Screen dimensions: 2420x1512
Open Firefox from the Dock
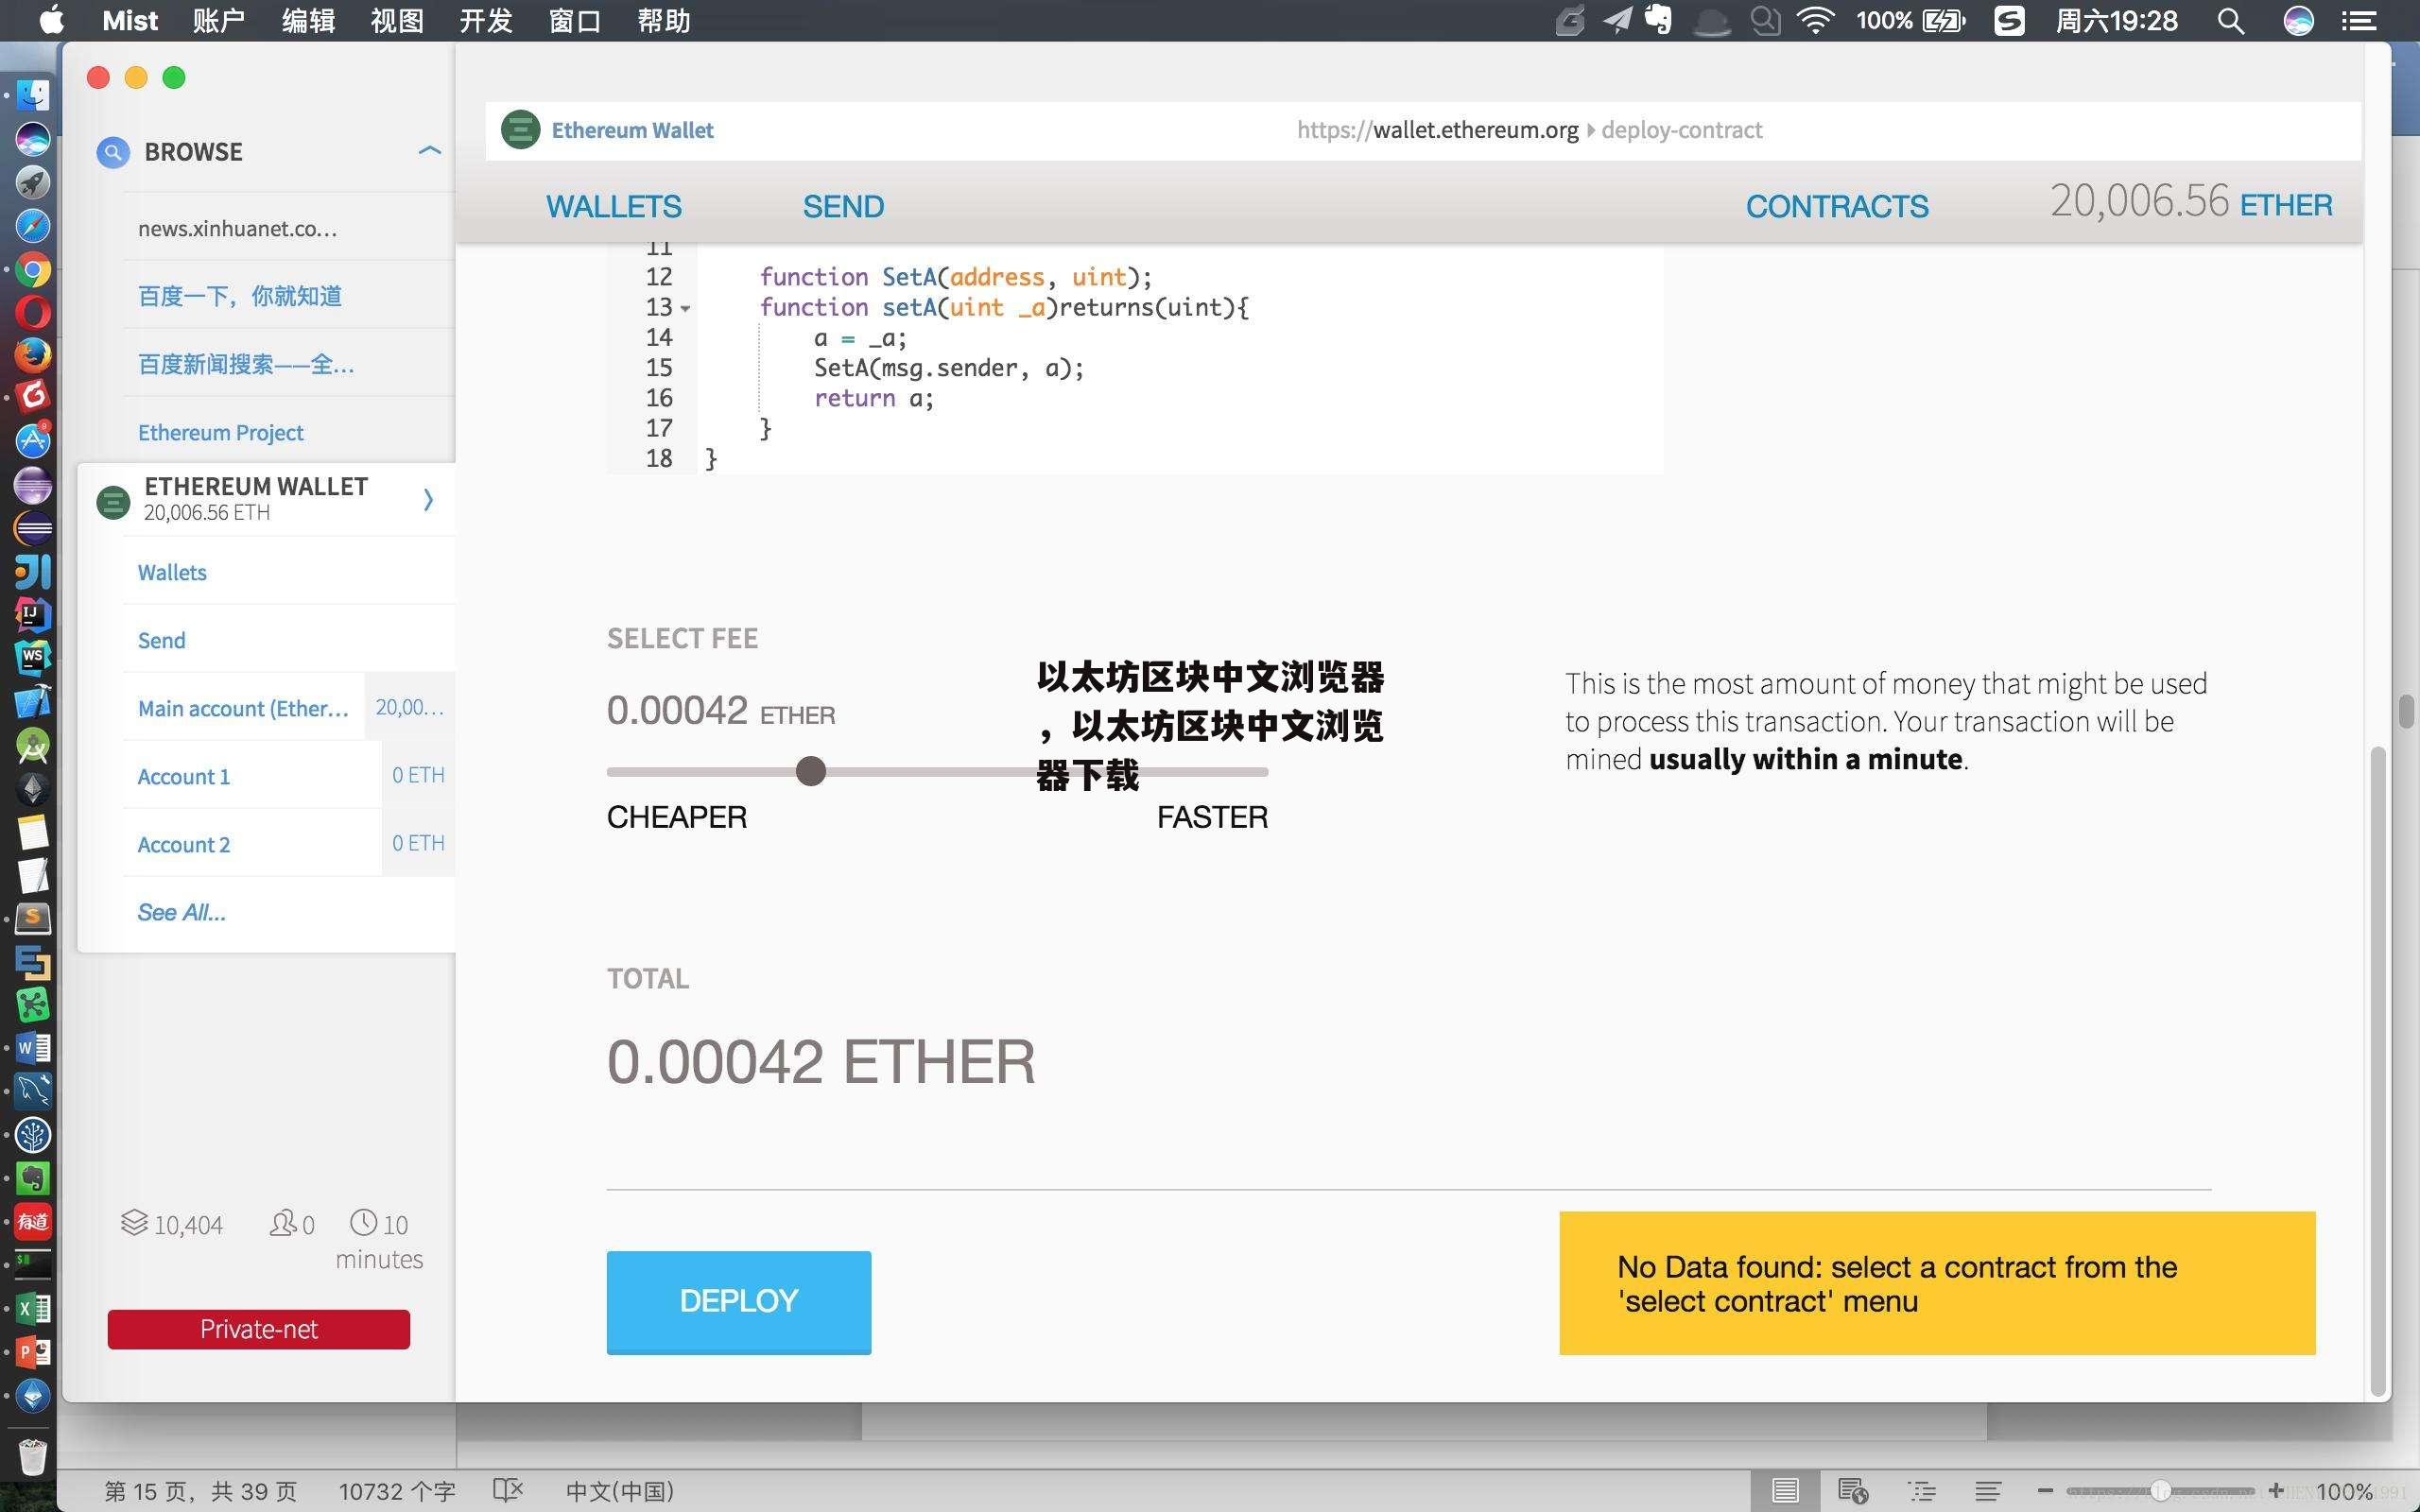(33, 355)
